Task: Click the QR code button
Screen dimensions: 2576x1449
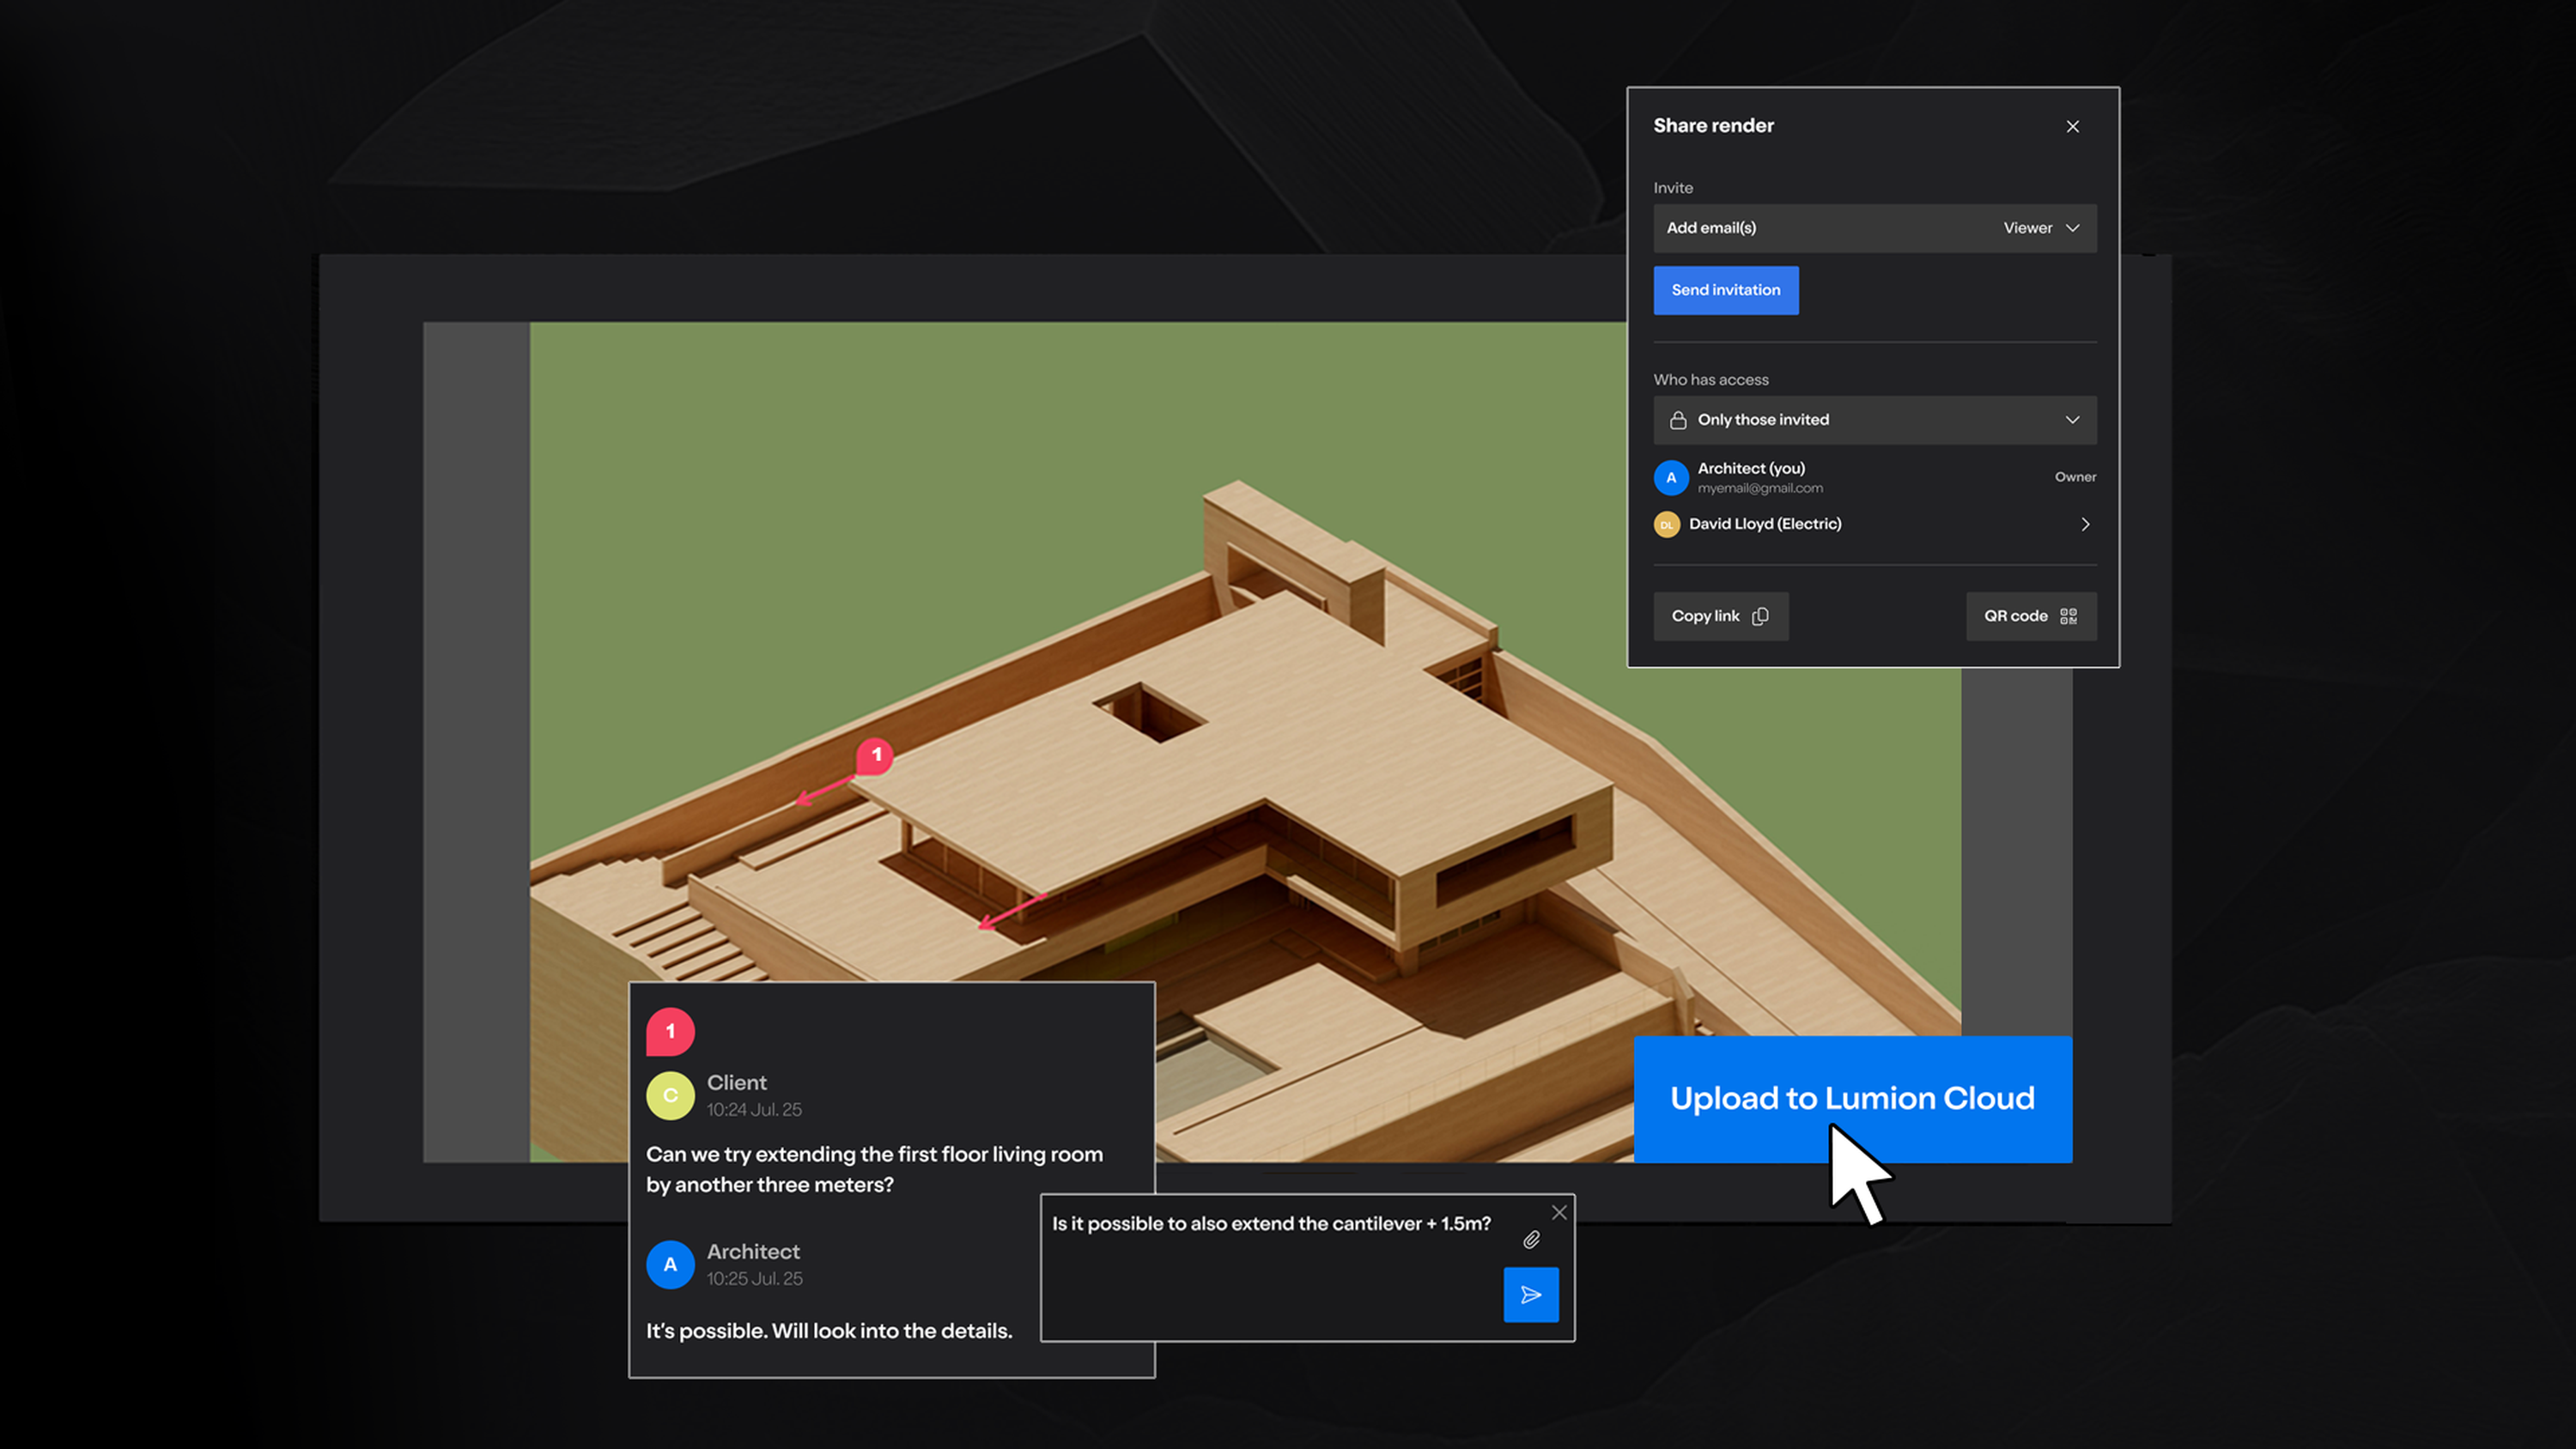Action: coord(2031,616)
